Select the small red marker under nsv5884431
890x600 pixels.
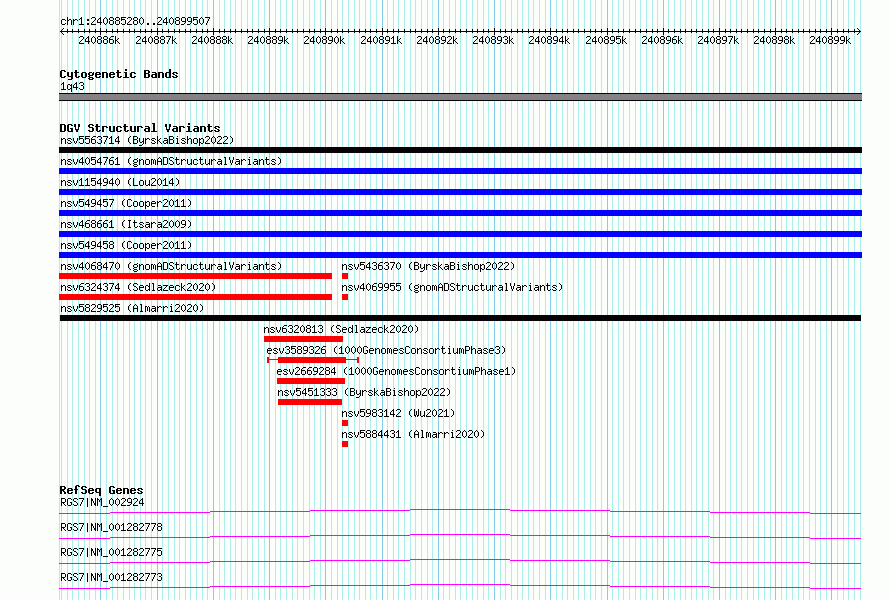(x=345, y=444)
